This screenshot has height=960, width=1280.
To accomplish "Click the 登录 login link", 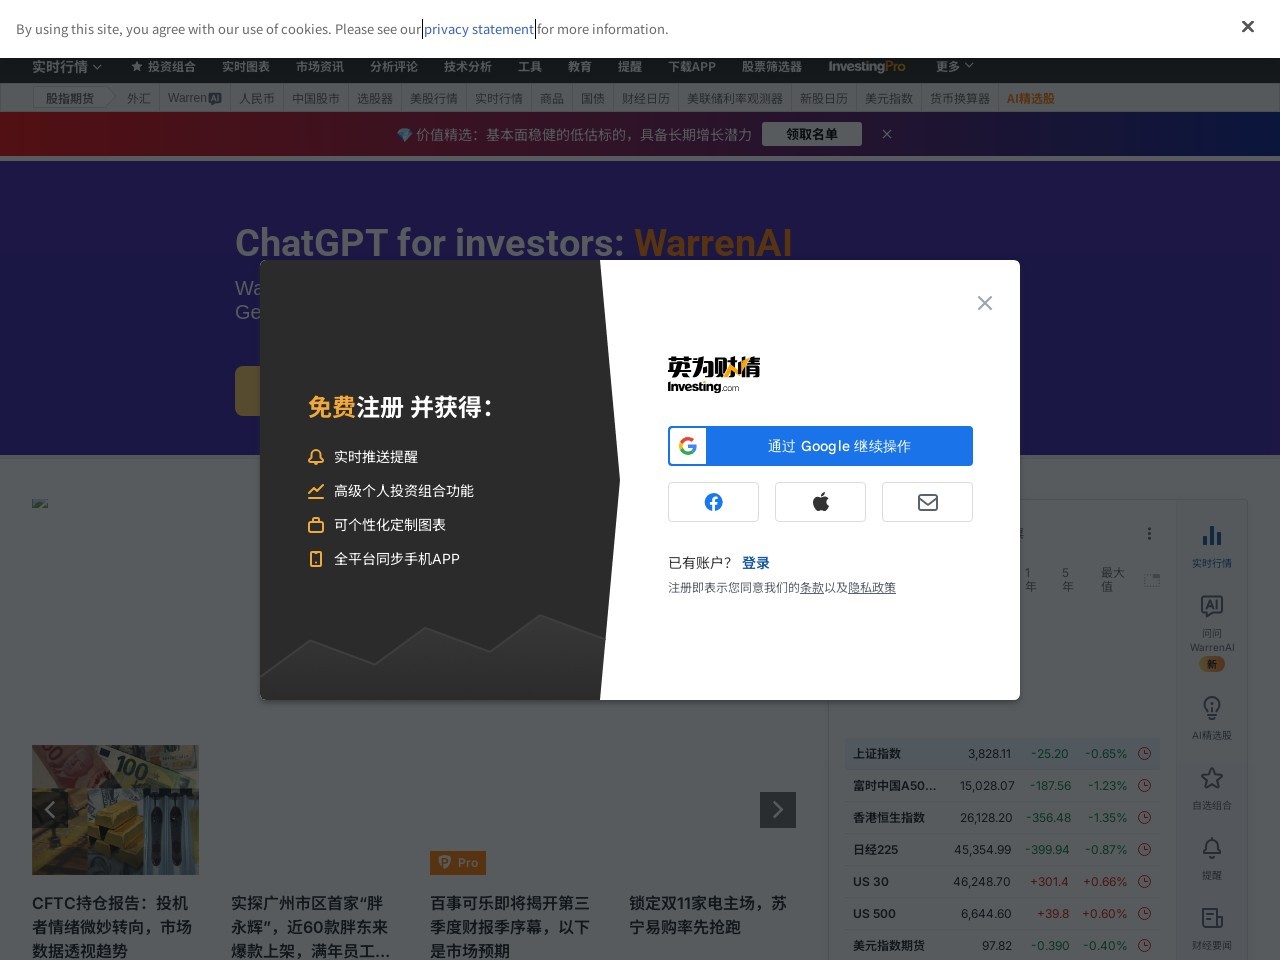I will coord(755,563).
